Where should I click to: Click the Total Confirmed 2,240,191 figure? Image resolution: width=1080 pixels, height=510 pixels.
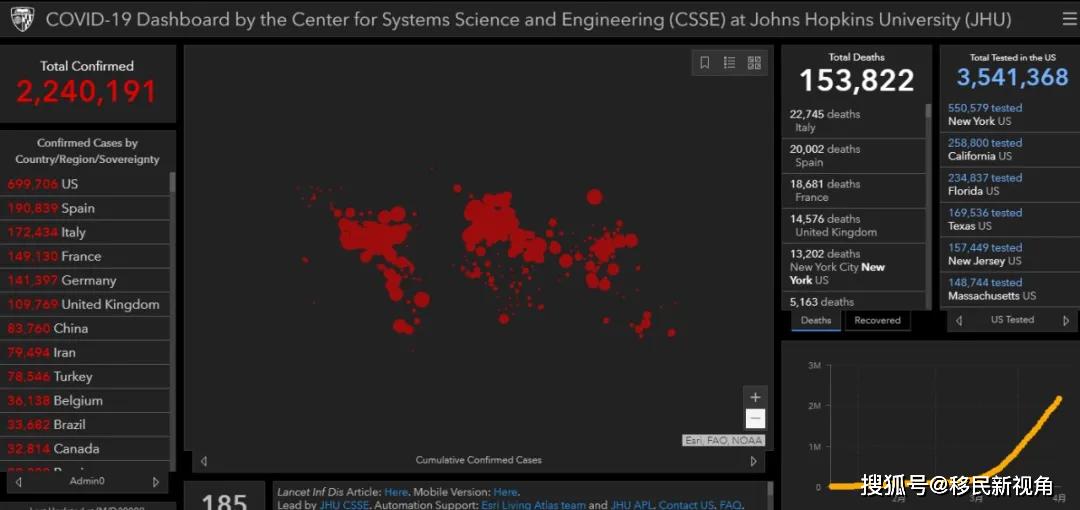[87, 92]
